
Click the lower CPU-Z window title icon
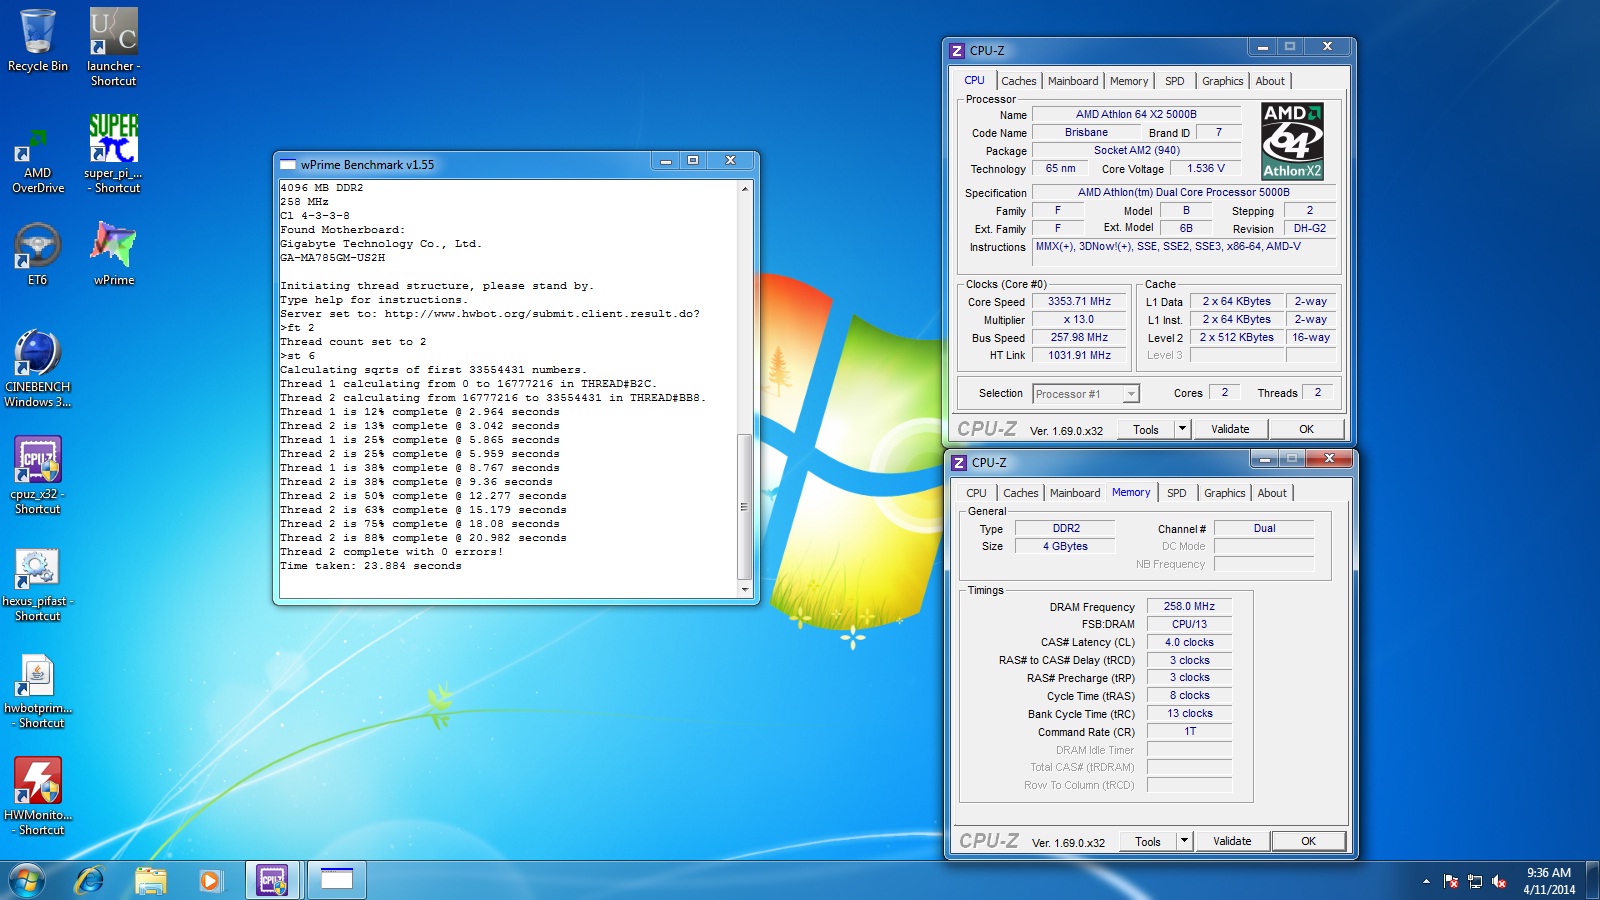pos(959,463)
